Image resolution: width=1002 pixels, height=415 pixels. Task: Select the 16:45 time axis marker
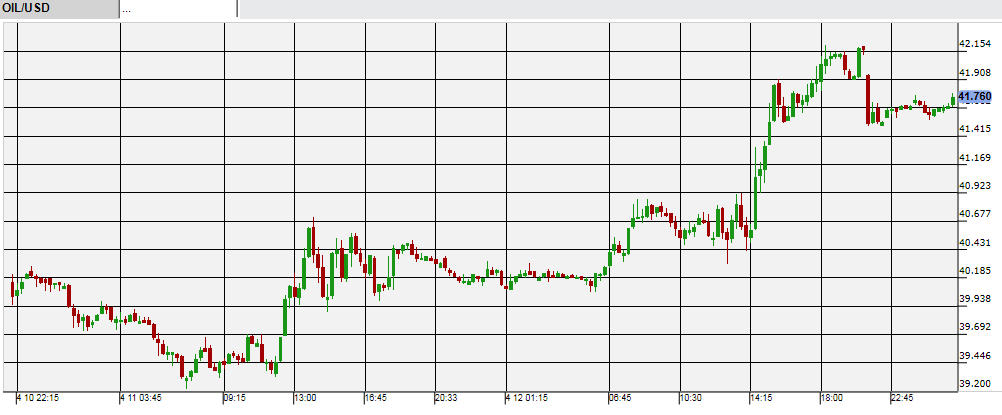[x=376, y=398]
